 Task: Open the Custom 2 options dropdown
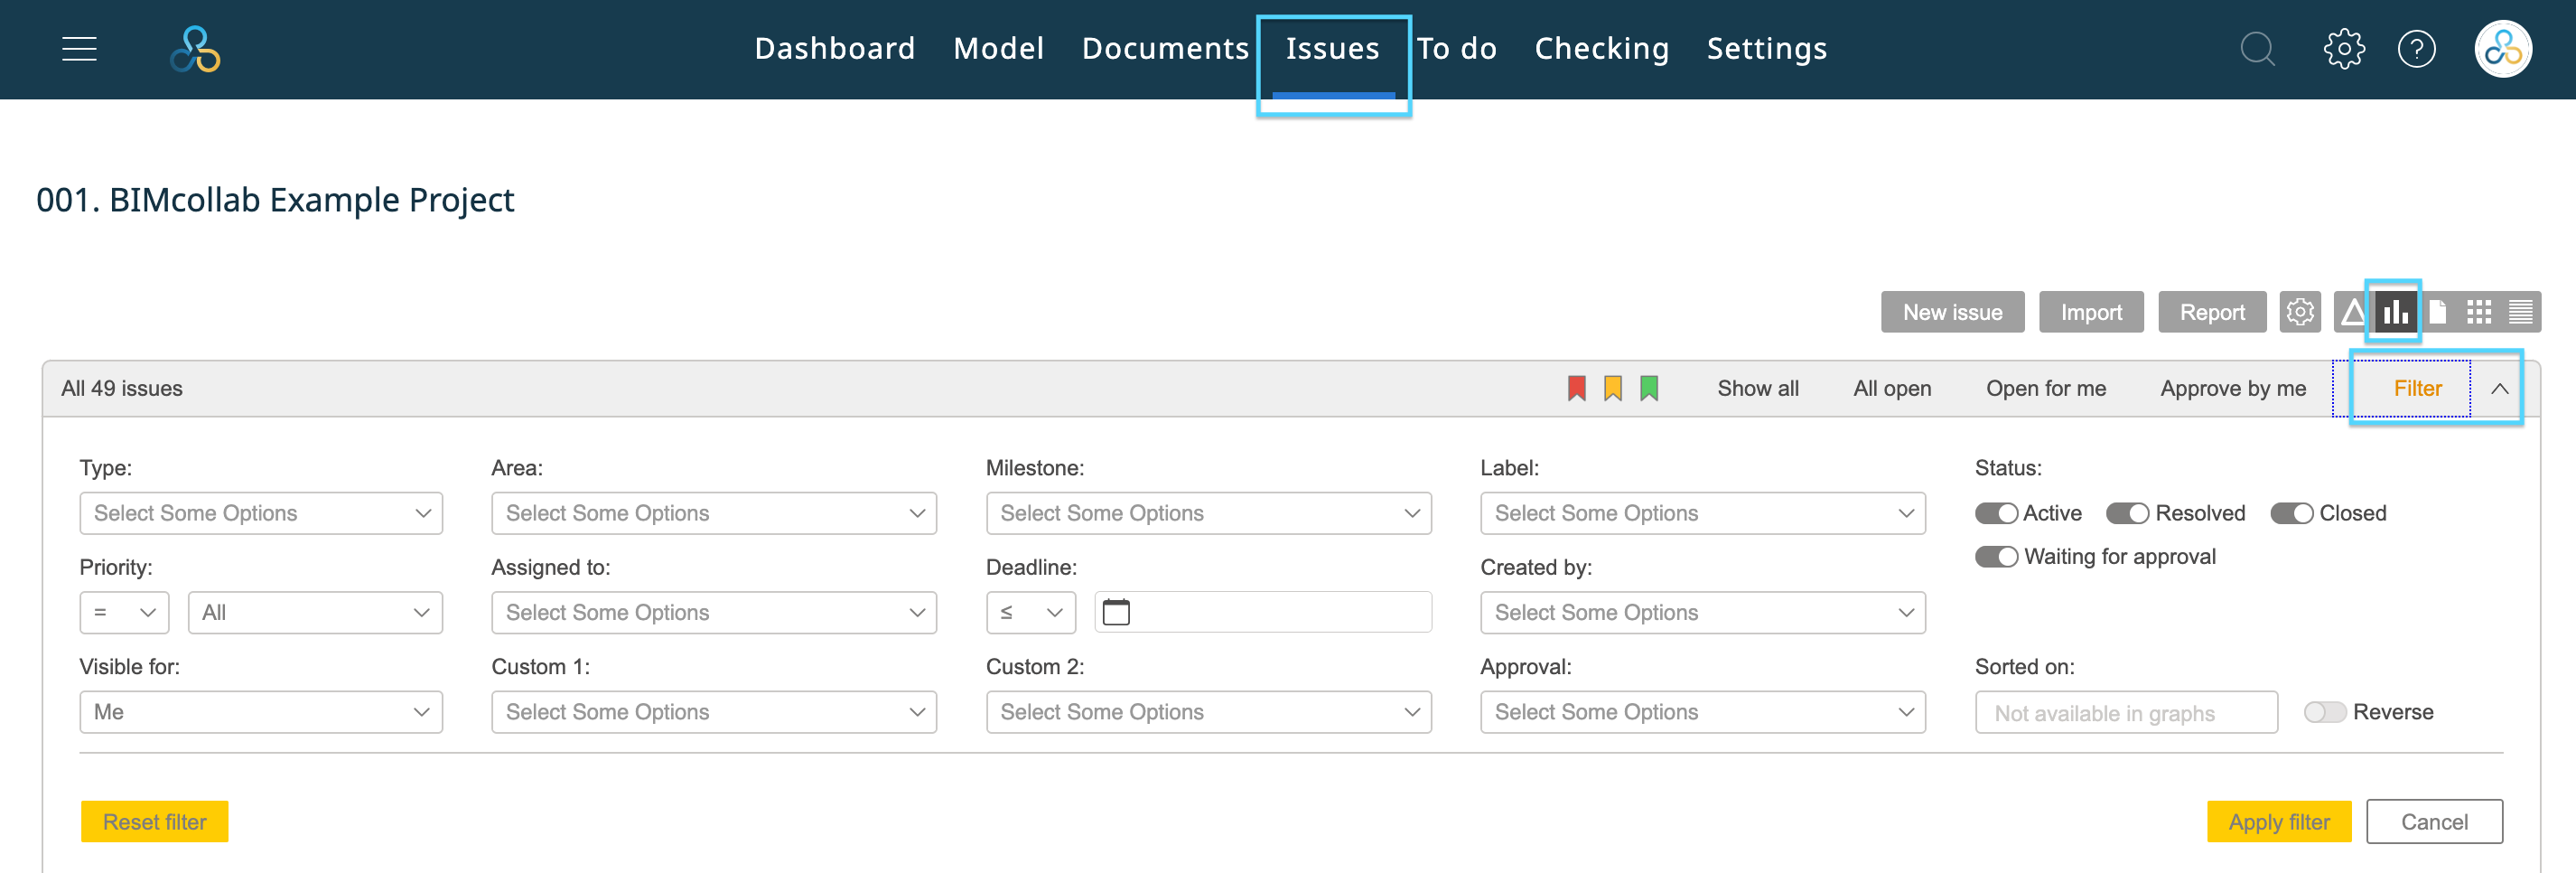(x=1208, y=712)
